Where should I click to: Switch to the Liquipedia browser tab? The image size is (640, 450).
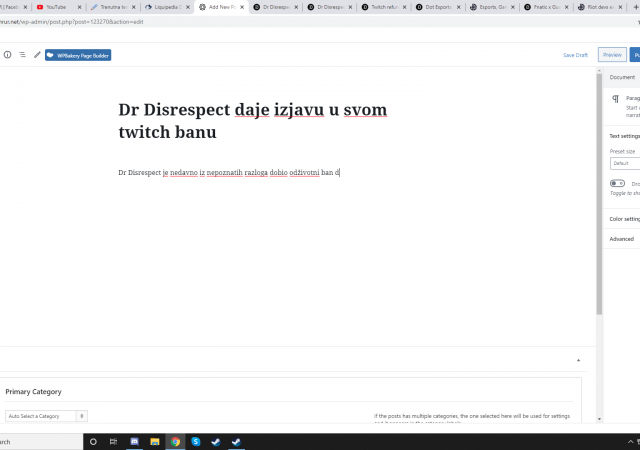pyautogui.click(x=165, y=6)
